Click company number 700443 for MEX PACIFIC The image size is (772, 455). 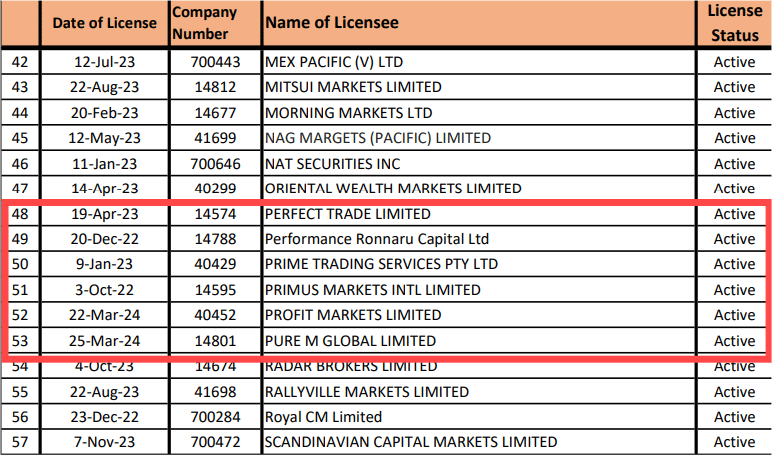point(214,61)
